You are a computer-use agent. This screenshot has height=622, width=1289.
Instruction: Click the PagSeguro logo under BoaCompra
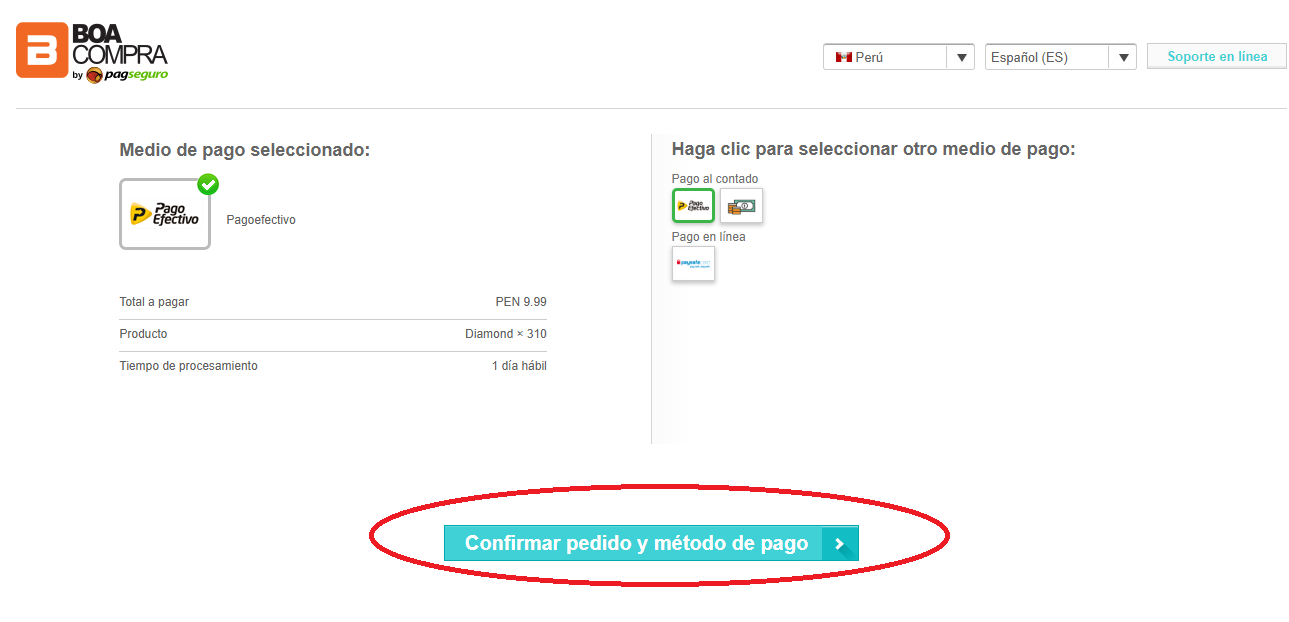pyautogui.click(x=127, y=75)
